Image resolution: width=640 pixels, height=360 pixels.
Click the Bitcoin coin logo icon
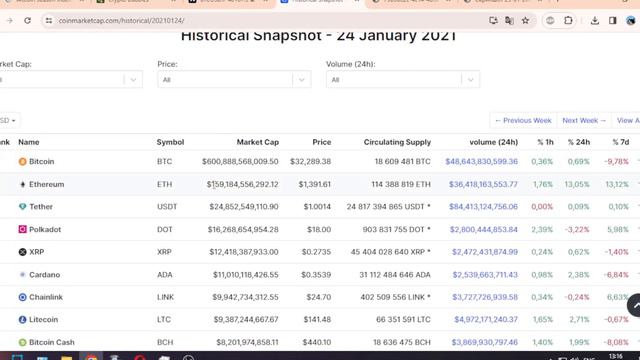pos(22,162)
